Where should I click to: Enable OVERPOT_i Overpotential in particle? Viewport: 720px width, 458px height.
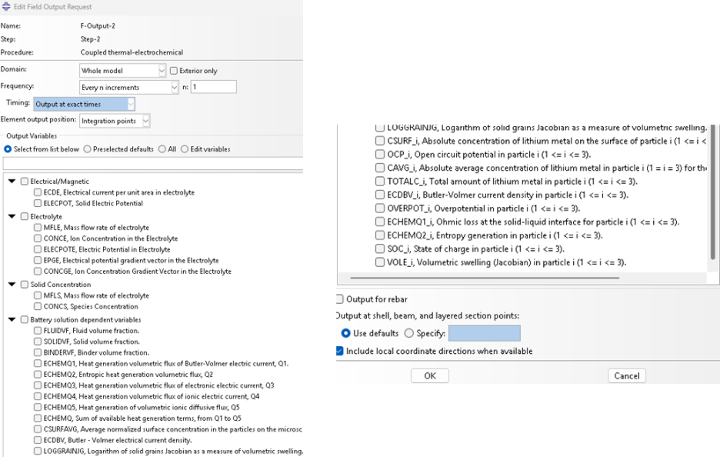tap(380, 208)
